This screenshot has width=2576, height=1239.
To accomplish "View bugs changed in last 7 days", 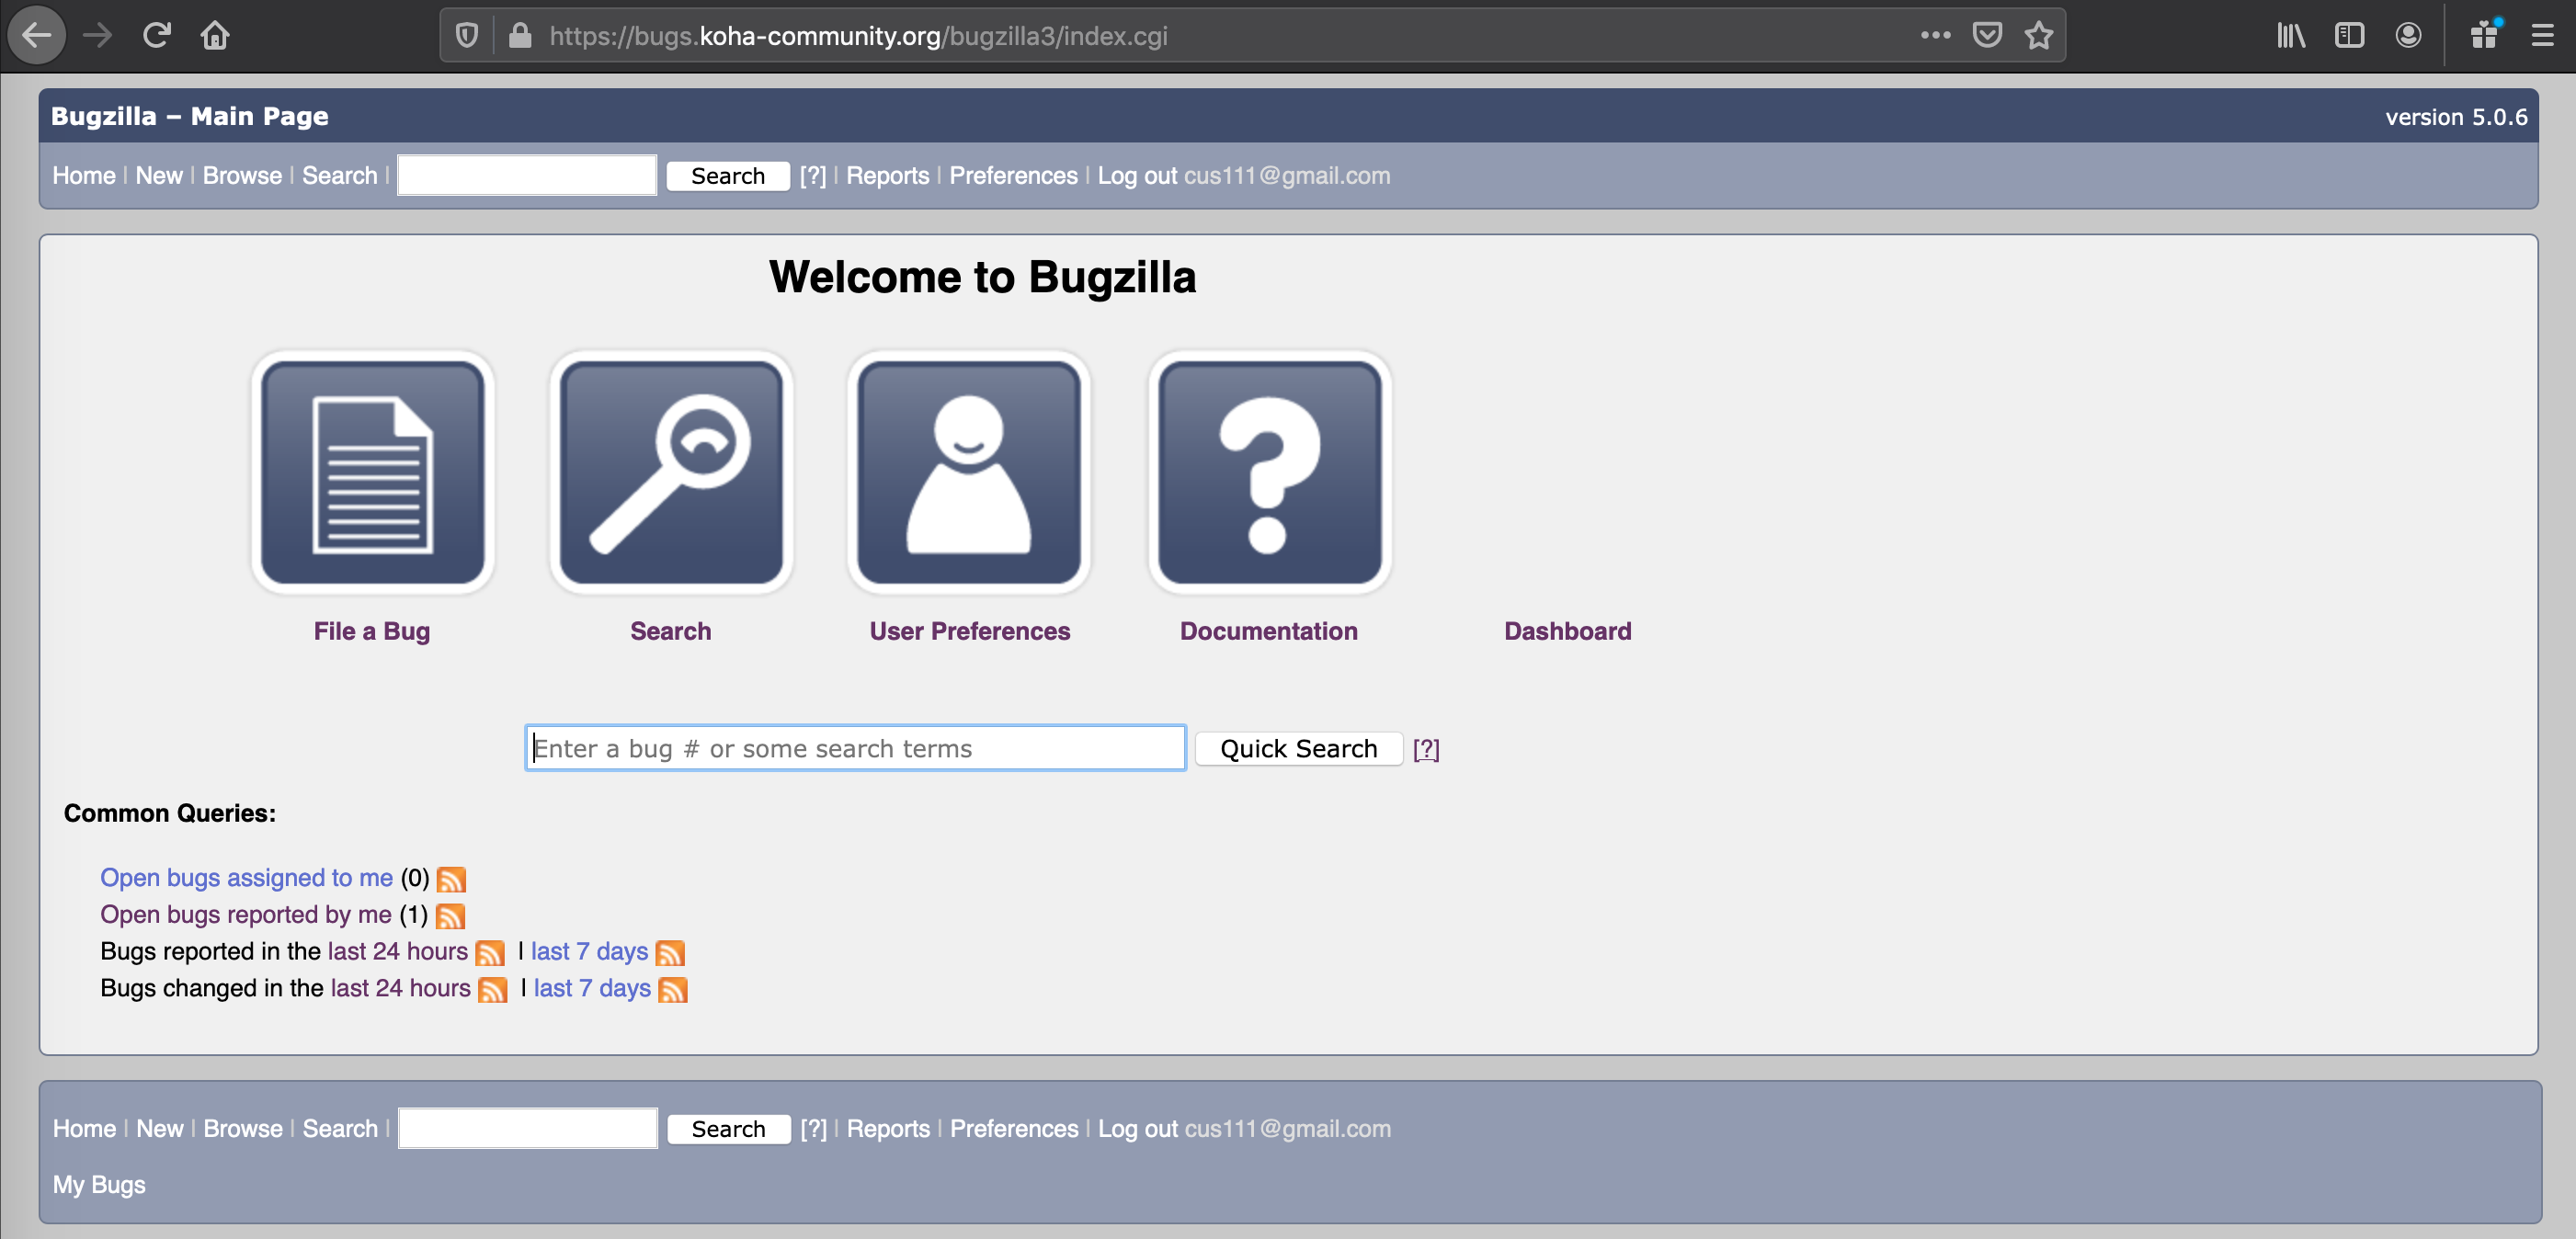I will [x=592, y=988].
